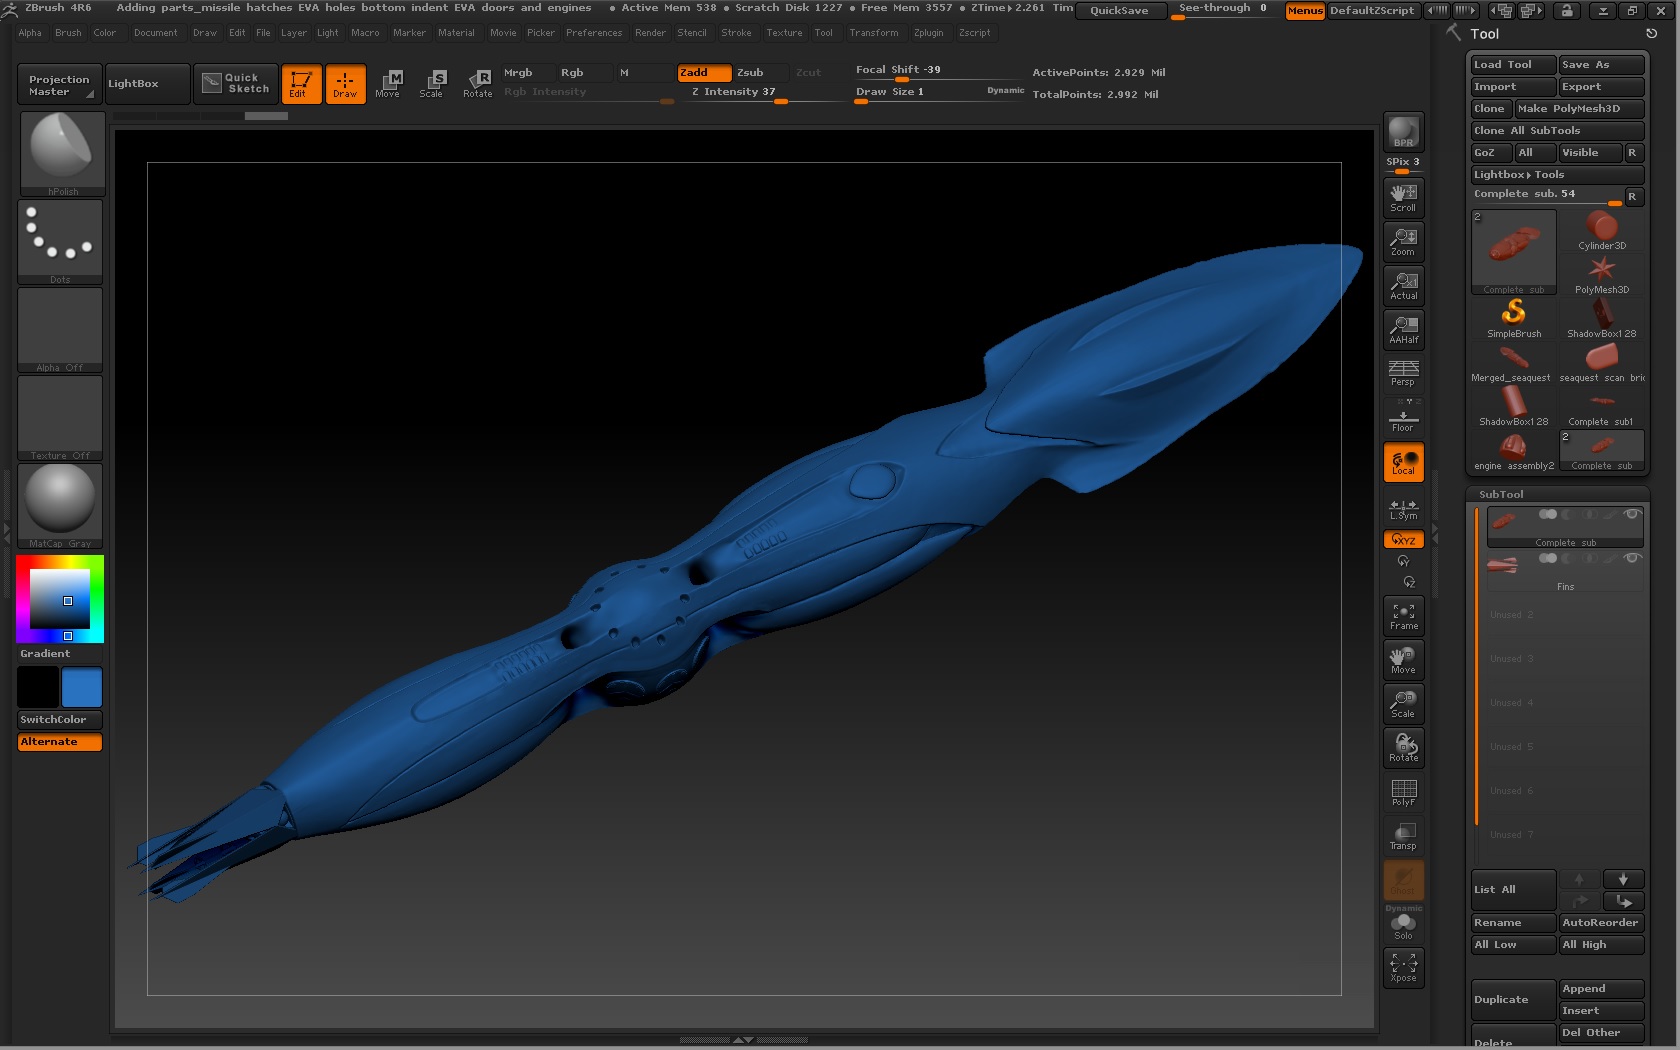Select the Scroll tool on the right shelf

tap(1403, 197)
